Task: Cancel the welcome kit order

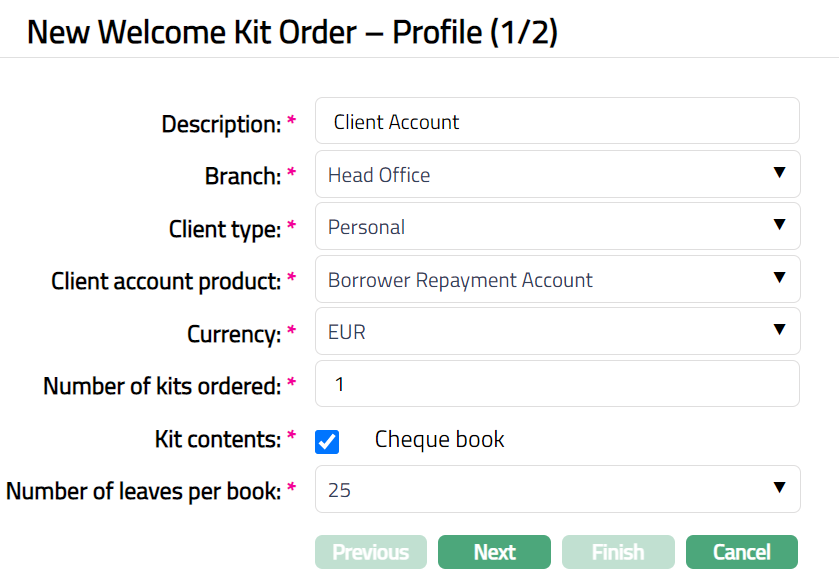Action: (741, 552)
